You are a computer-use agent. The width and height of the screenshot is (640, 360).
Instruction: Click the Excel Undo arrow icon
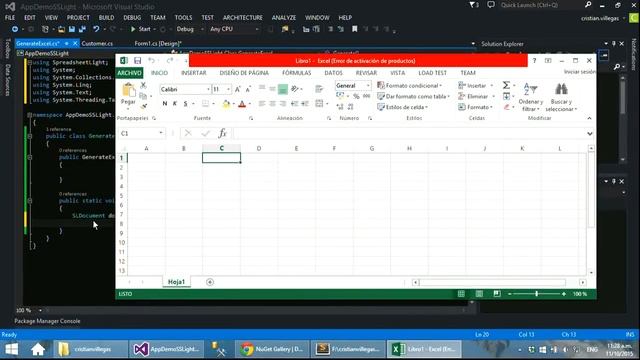[151, 61]
